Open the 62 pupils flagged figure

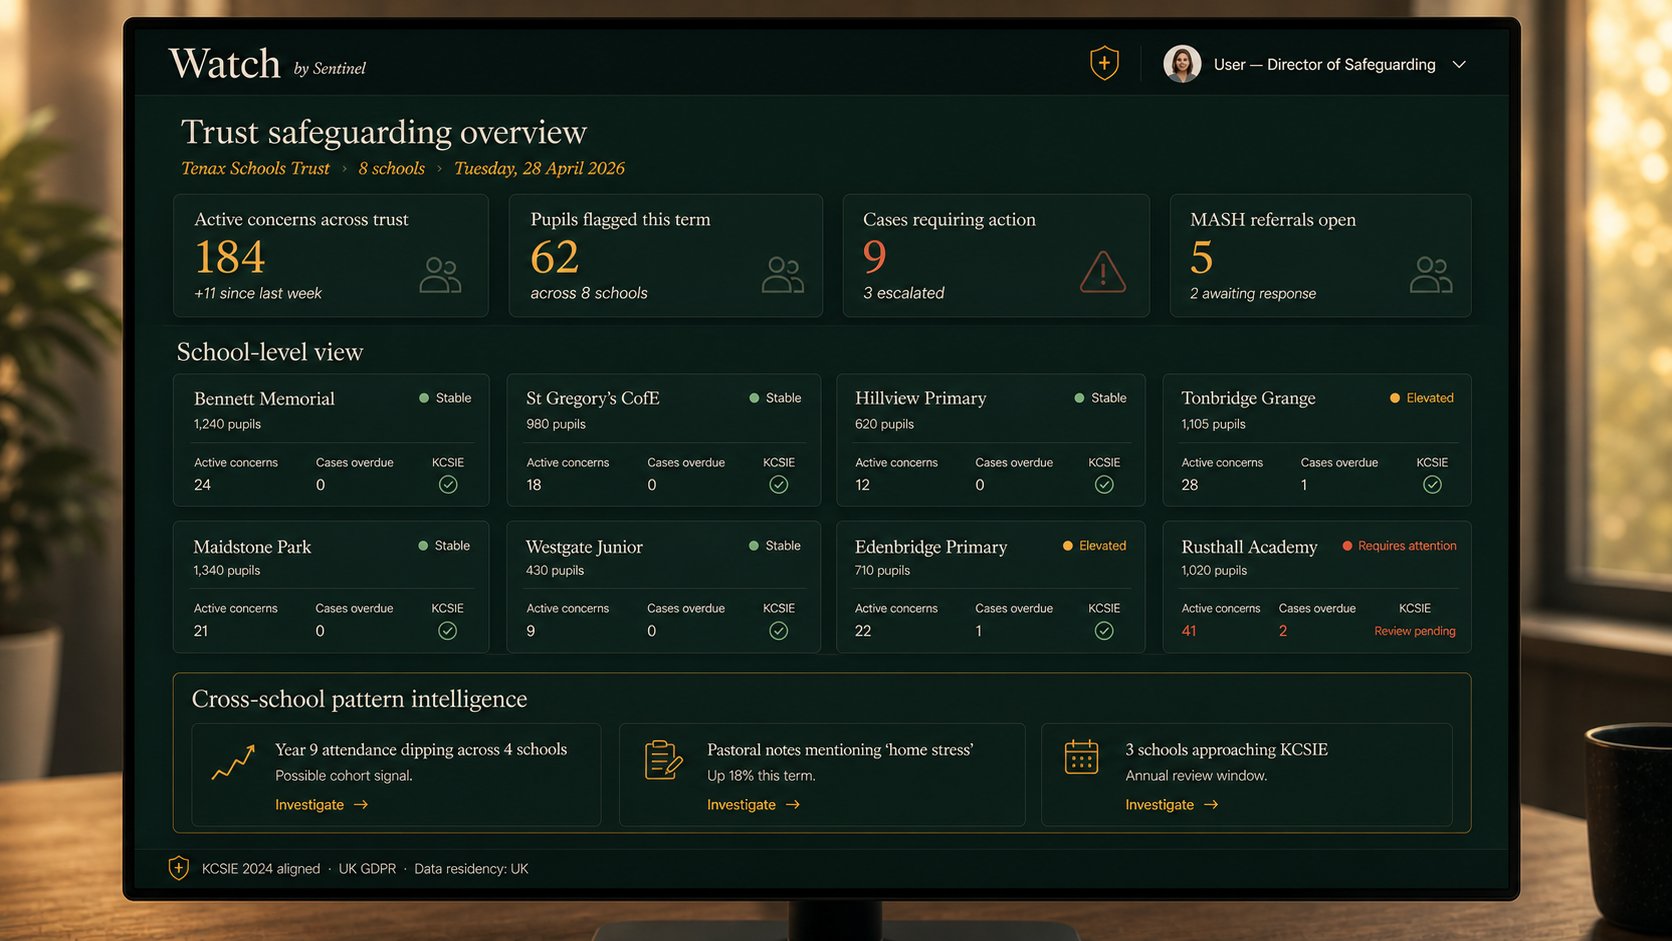coord(555,257)
